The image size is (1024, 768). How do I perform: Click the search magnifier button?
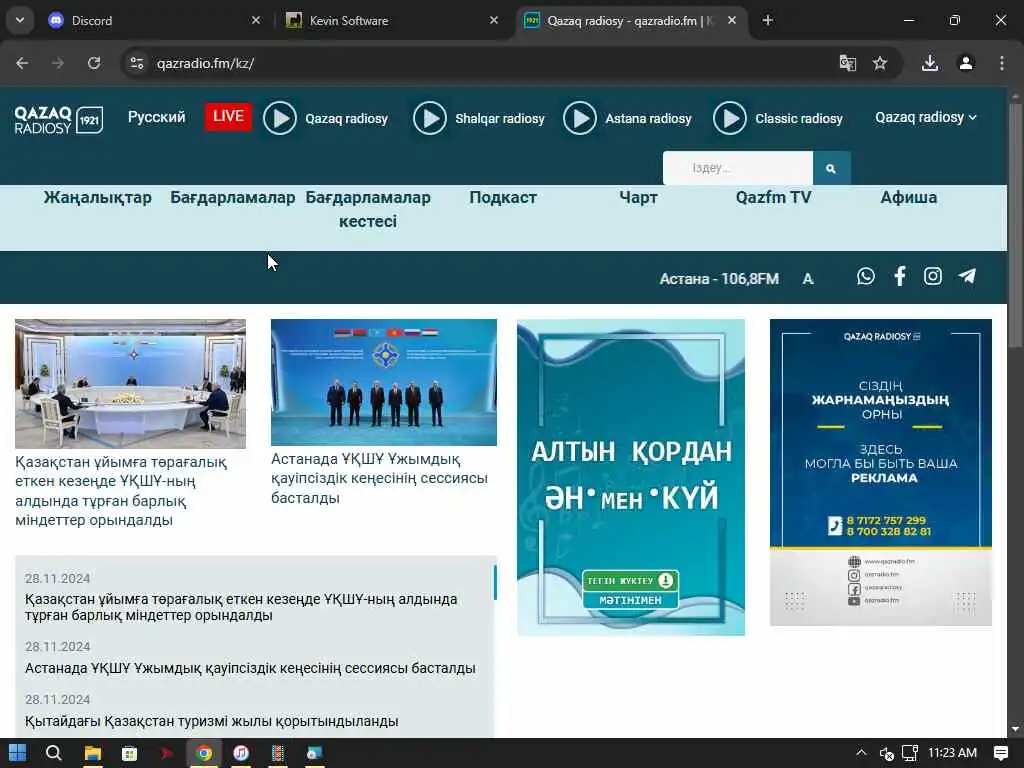pos(831,168)
